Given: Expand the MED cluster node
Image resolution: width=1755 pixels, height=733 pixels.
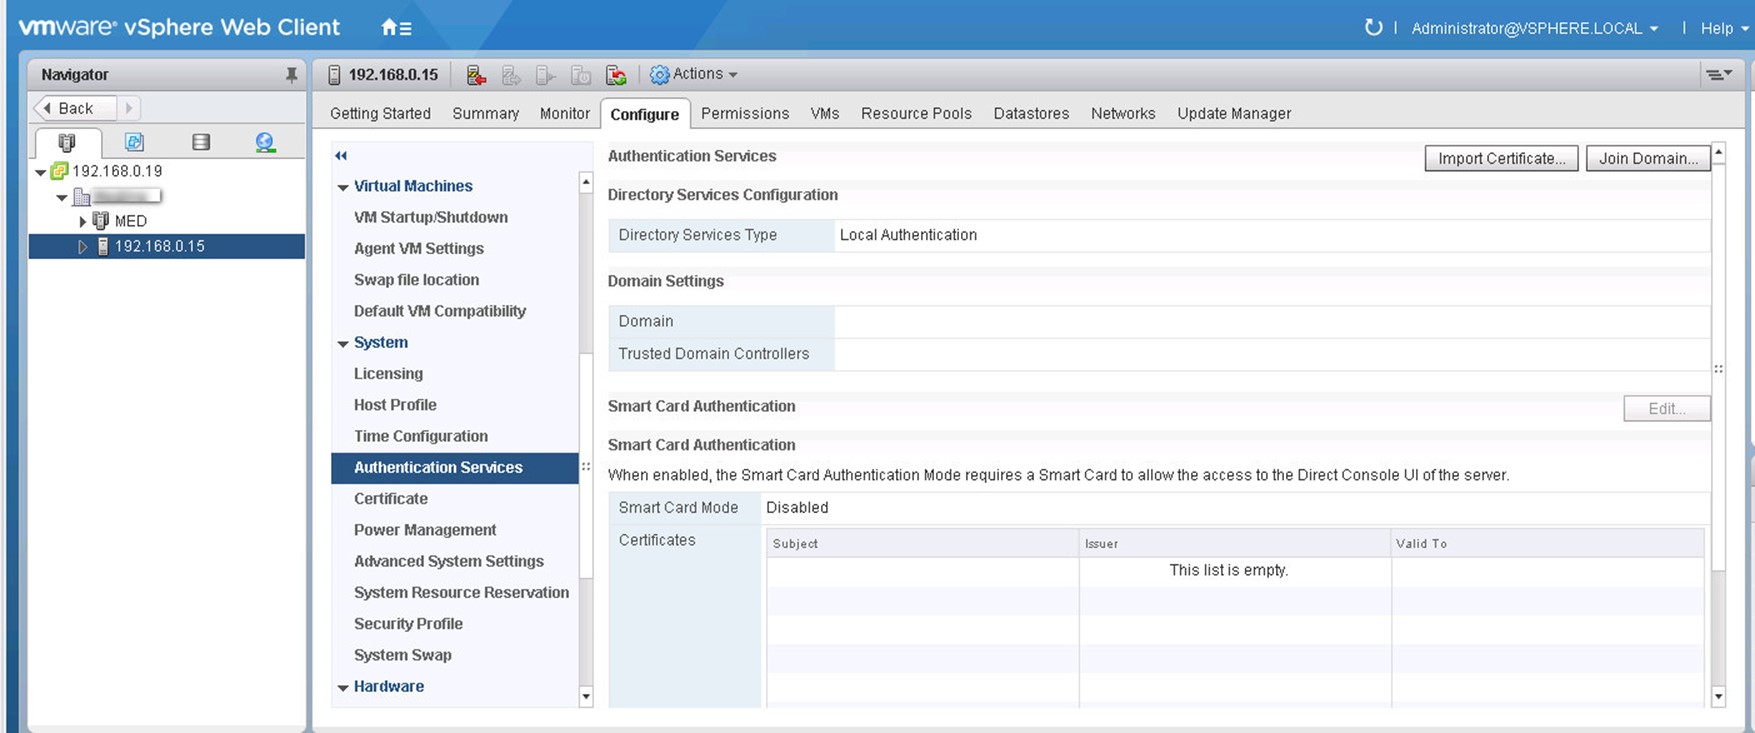Looking at the screenshot, I should click(83, 222).
